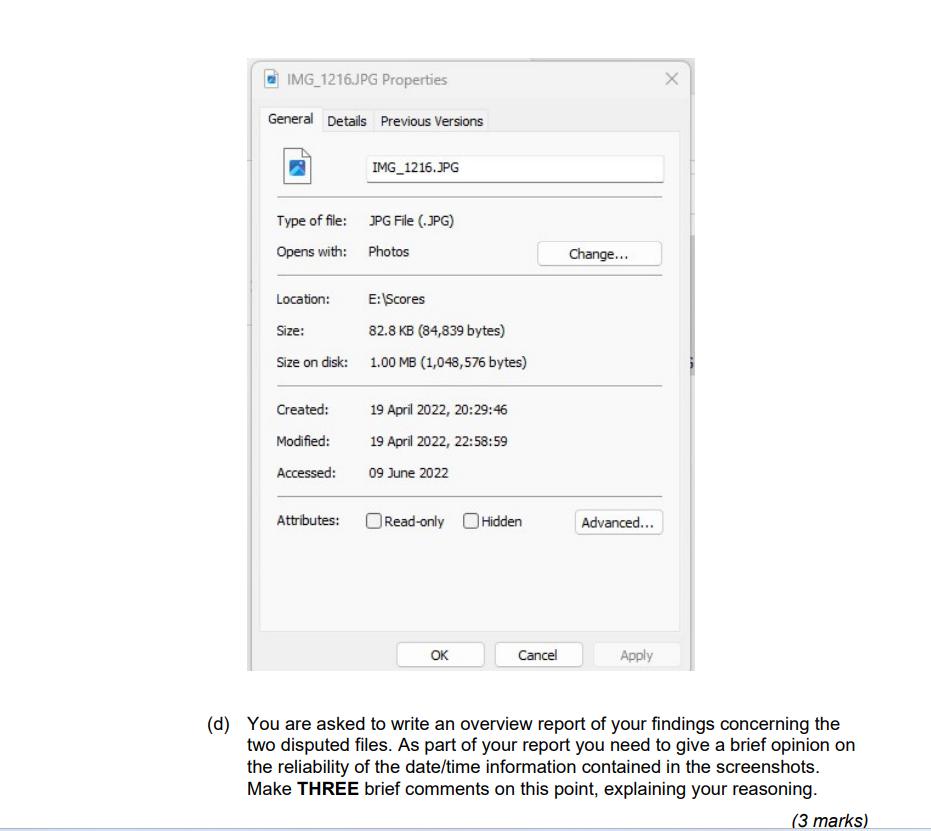
Task: Select the E:\Scores location text
Action: pyautogui.click(x=397, y=299)
